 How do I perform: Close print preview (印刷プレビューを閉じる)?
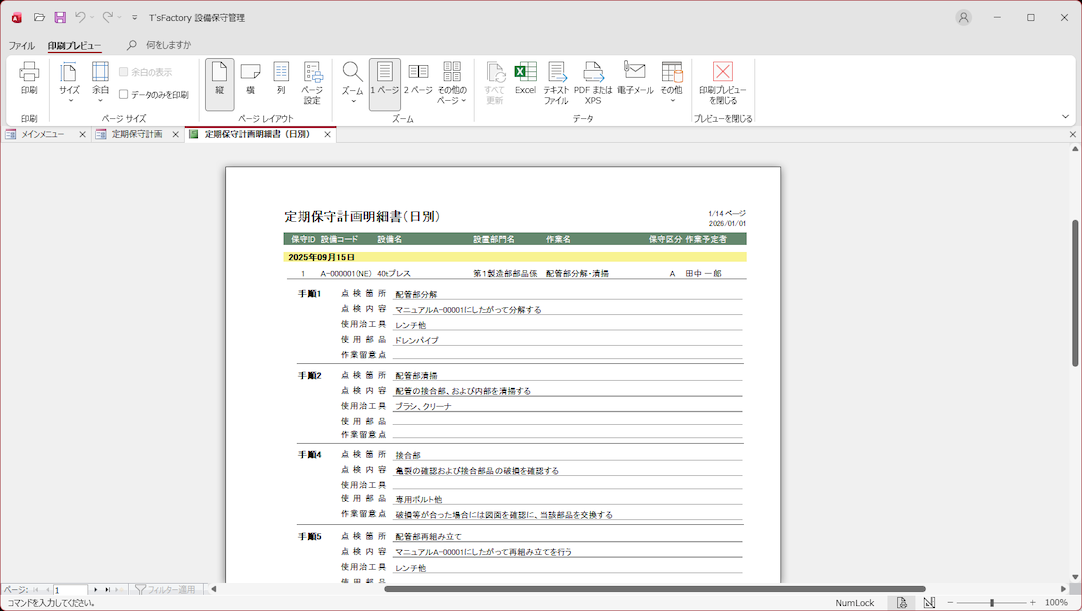722,82
